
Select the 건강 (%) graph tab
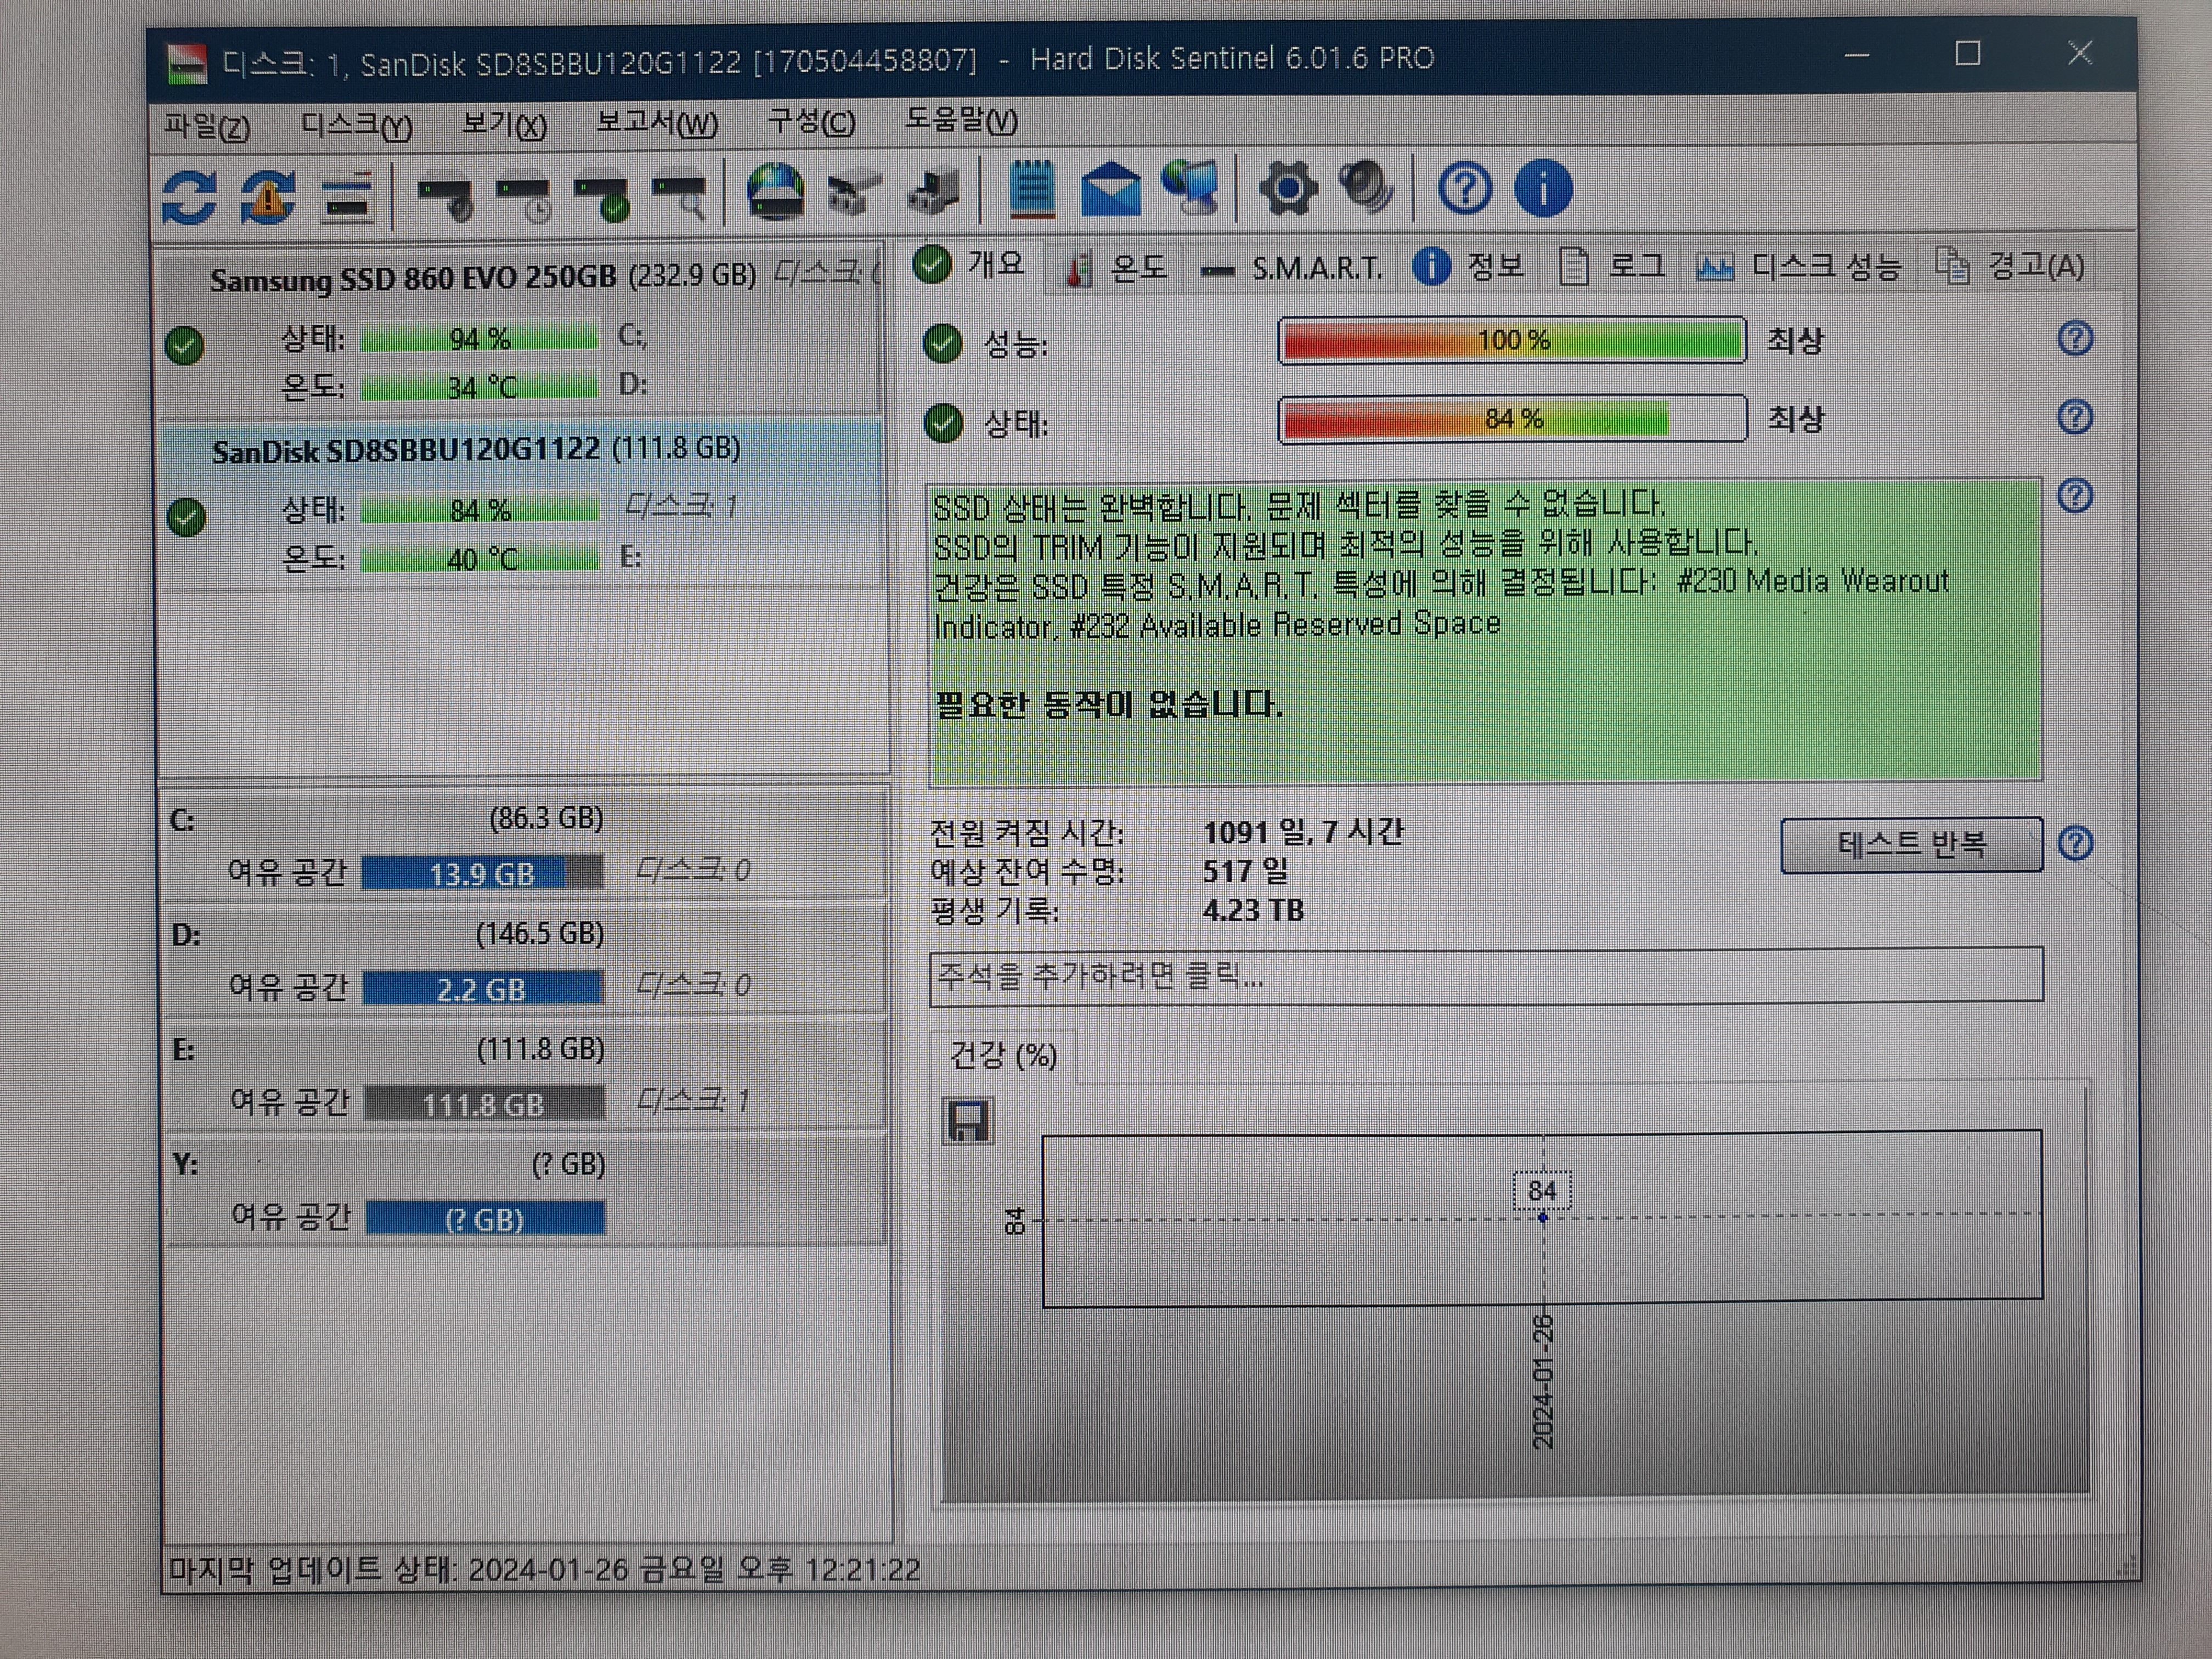(x=1003, y=1056)
